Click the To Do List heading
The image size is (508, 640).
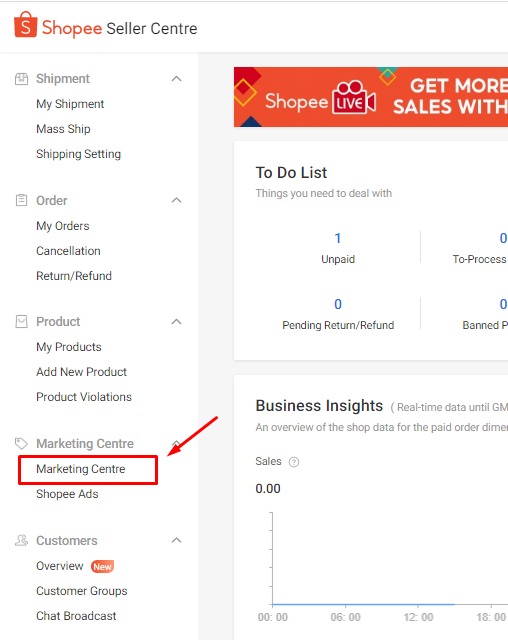[x=291, y=173]
